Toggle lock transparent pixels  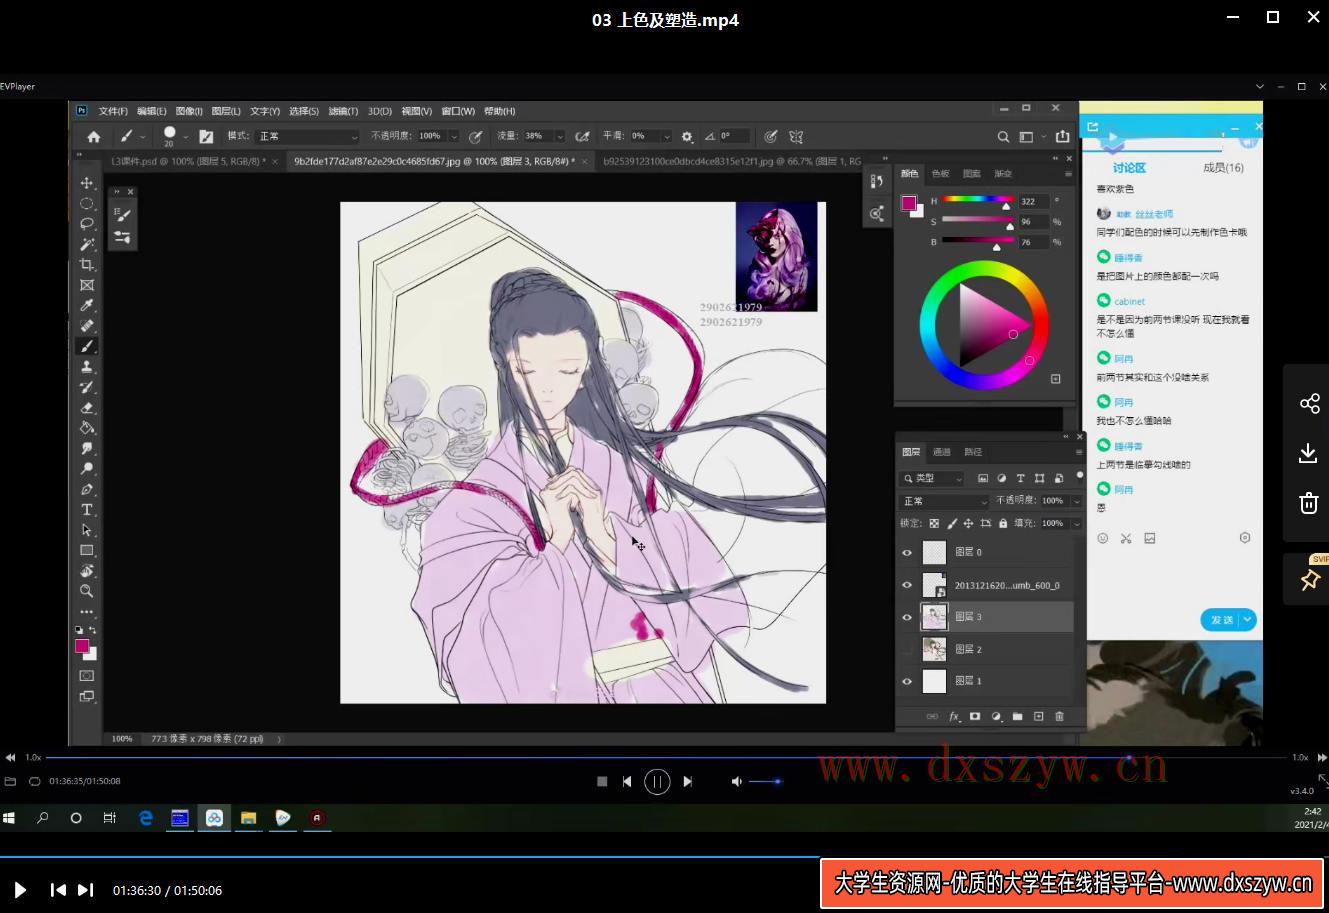click(x=934, y=523)
